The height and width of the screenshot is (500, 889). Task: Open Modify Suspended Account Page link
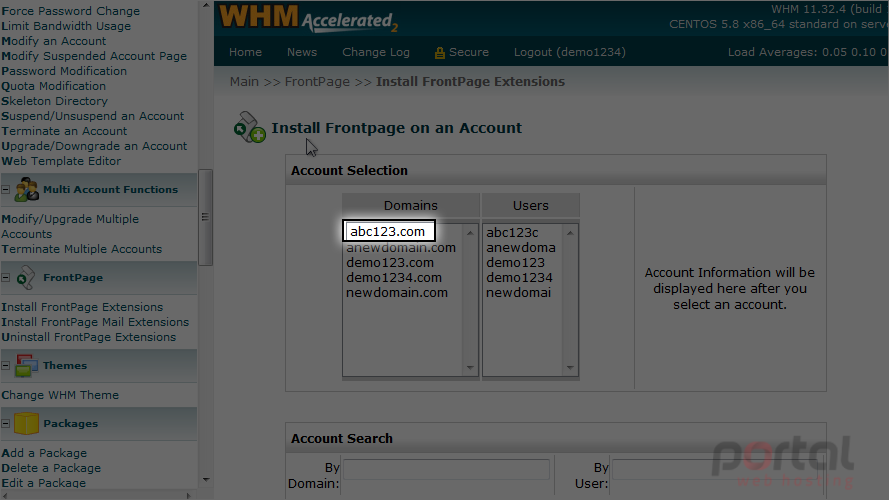click(94, 56)
